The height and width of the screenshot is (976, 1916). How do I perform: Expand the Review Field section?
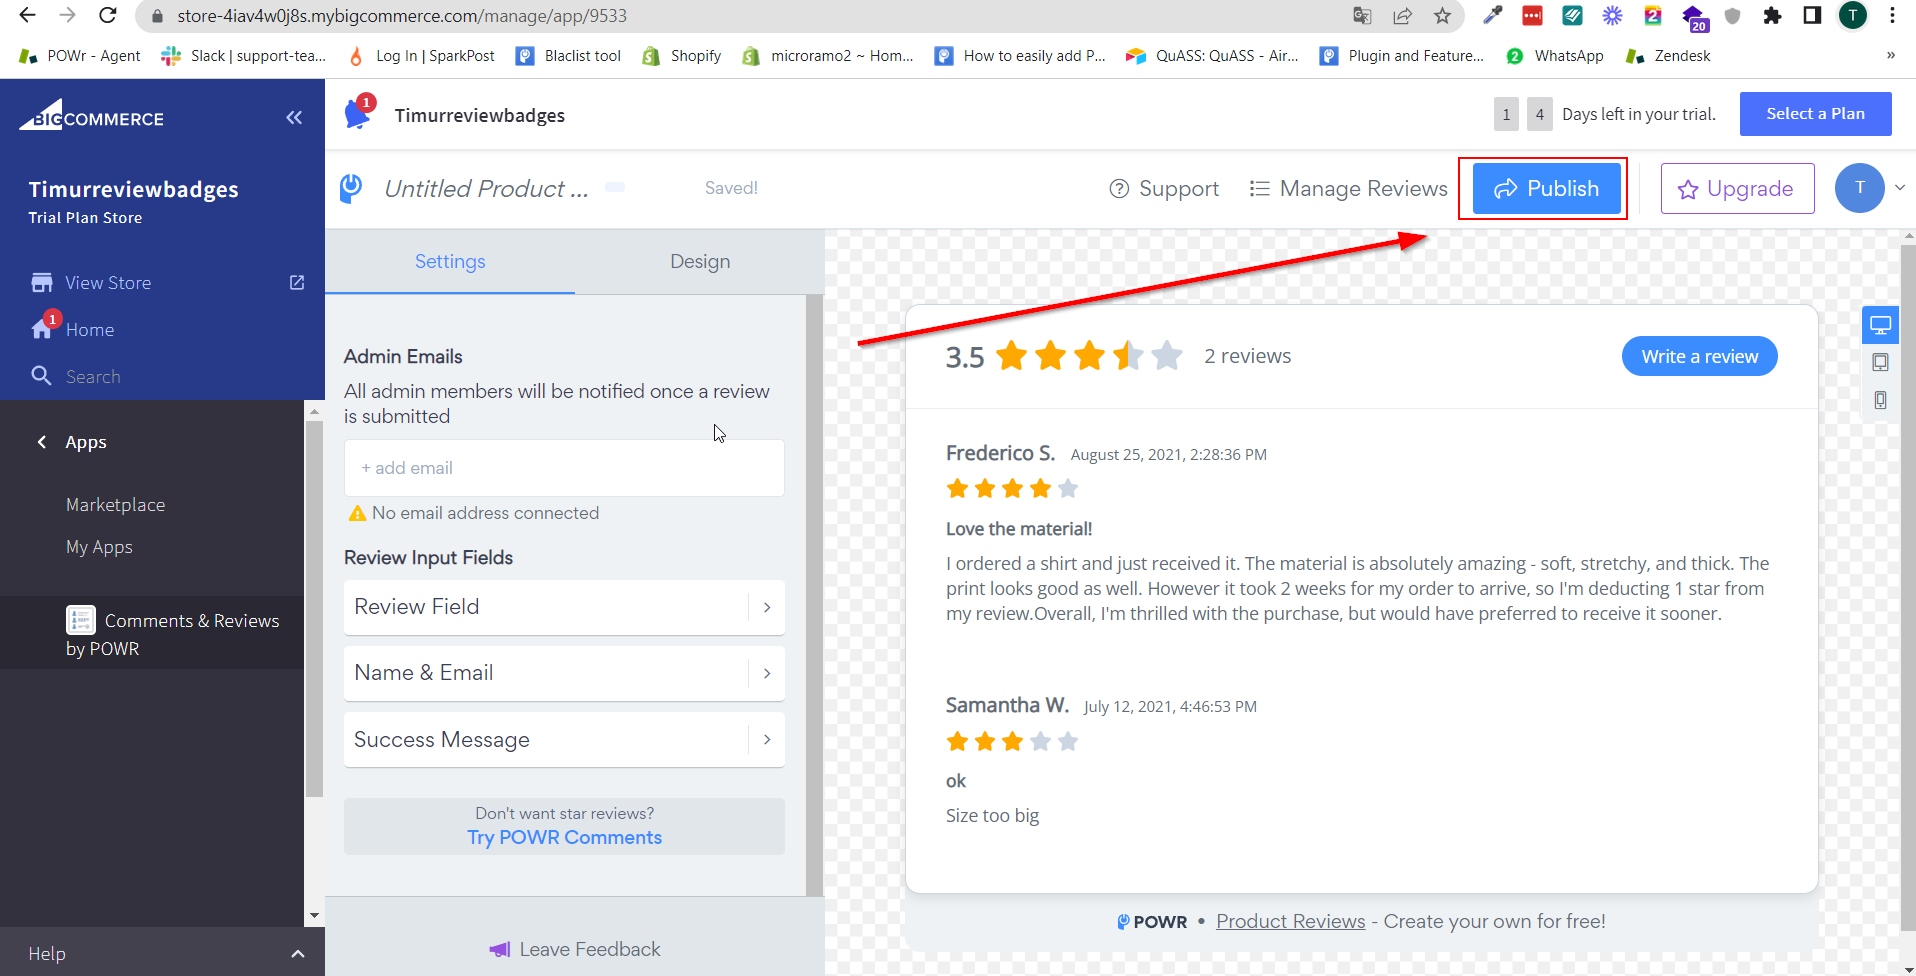[x=564, y=607]
